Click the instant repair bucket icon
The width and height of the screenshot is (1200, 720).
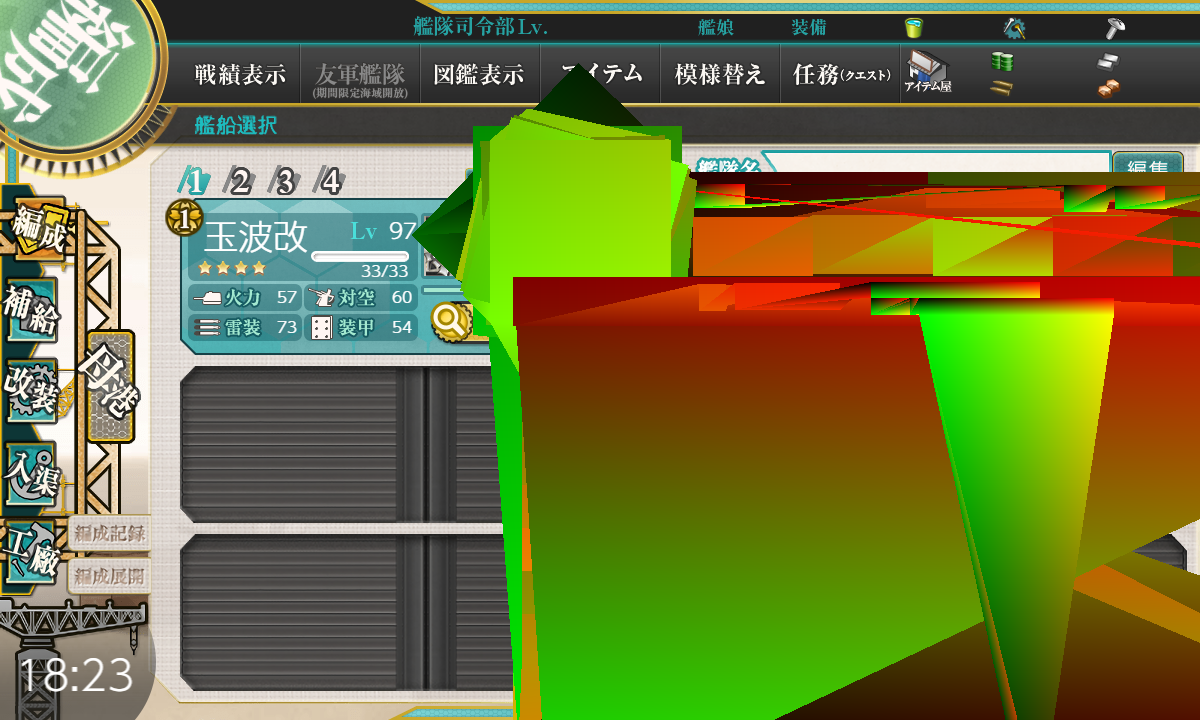click(913, 27)
